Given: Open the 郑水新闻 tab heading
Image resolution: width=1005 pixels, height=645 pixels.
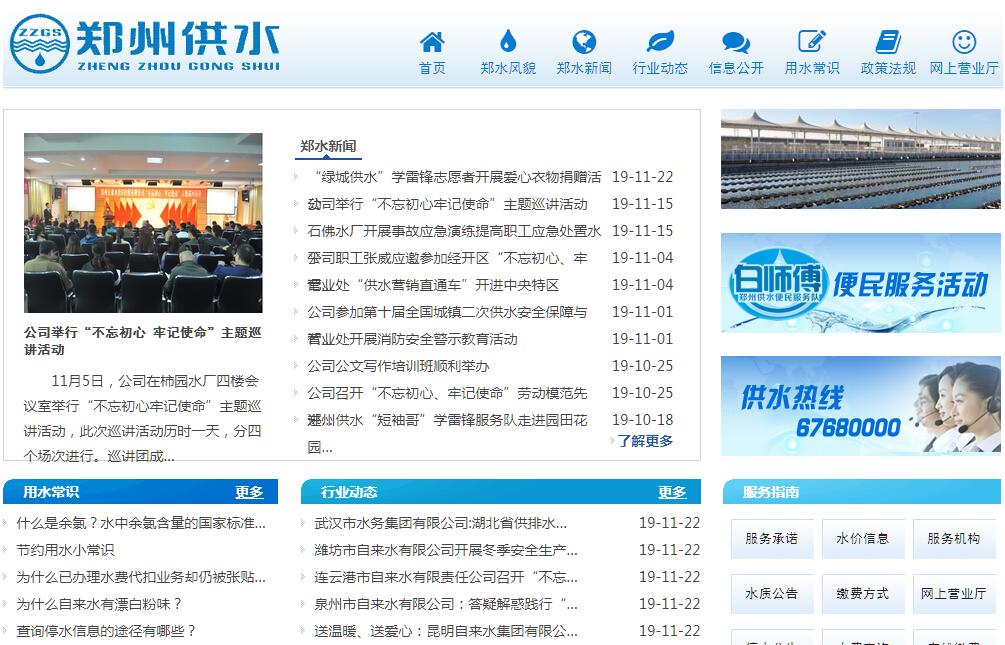Looking at the screenshot, I should click(328, 147).
